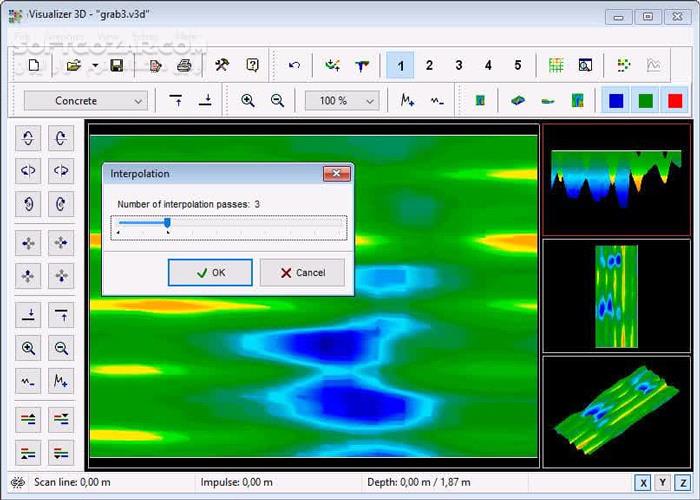The width and height of the screenshot is (700, 500).
Task: Click the move-up four-arrow icon in left panel
Action: click(28, 276)
